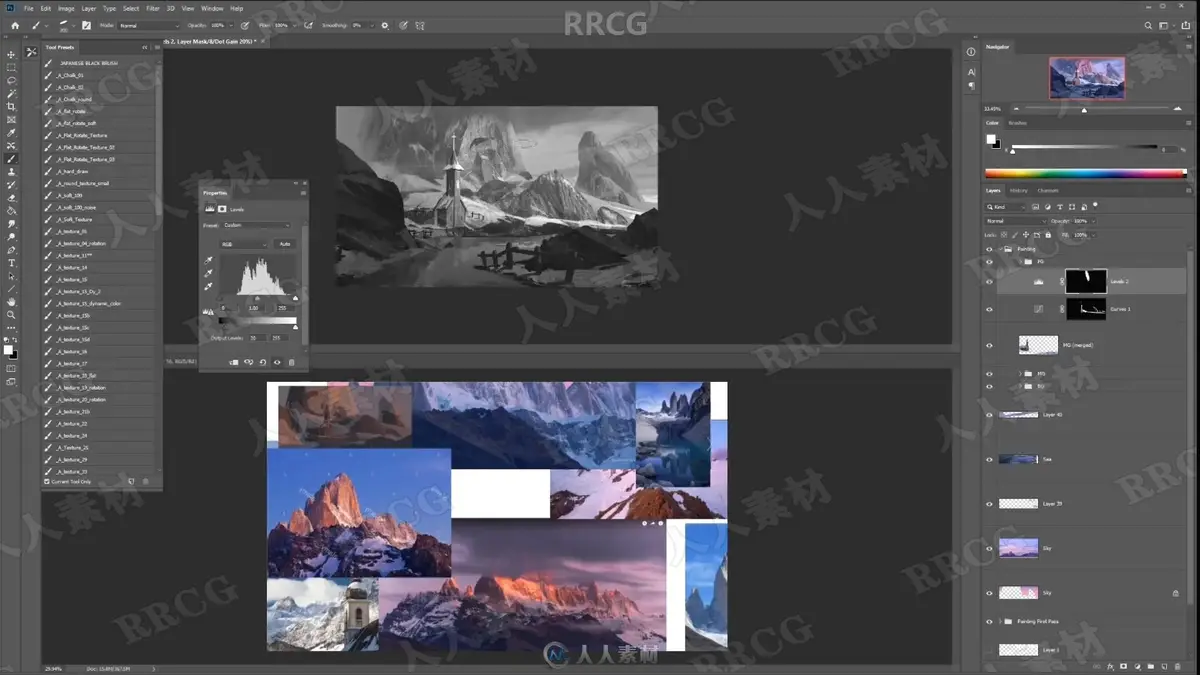The image size is (1200, 675).
Task: Click the Share icon at top right
Action: pyautogui.click(x=1187, y=25)
